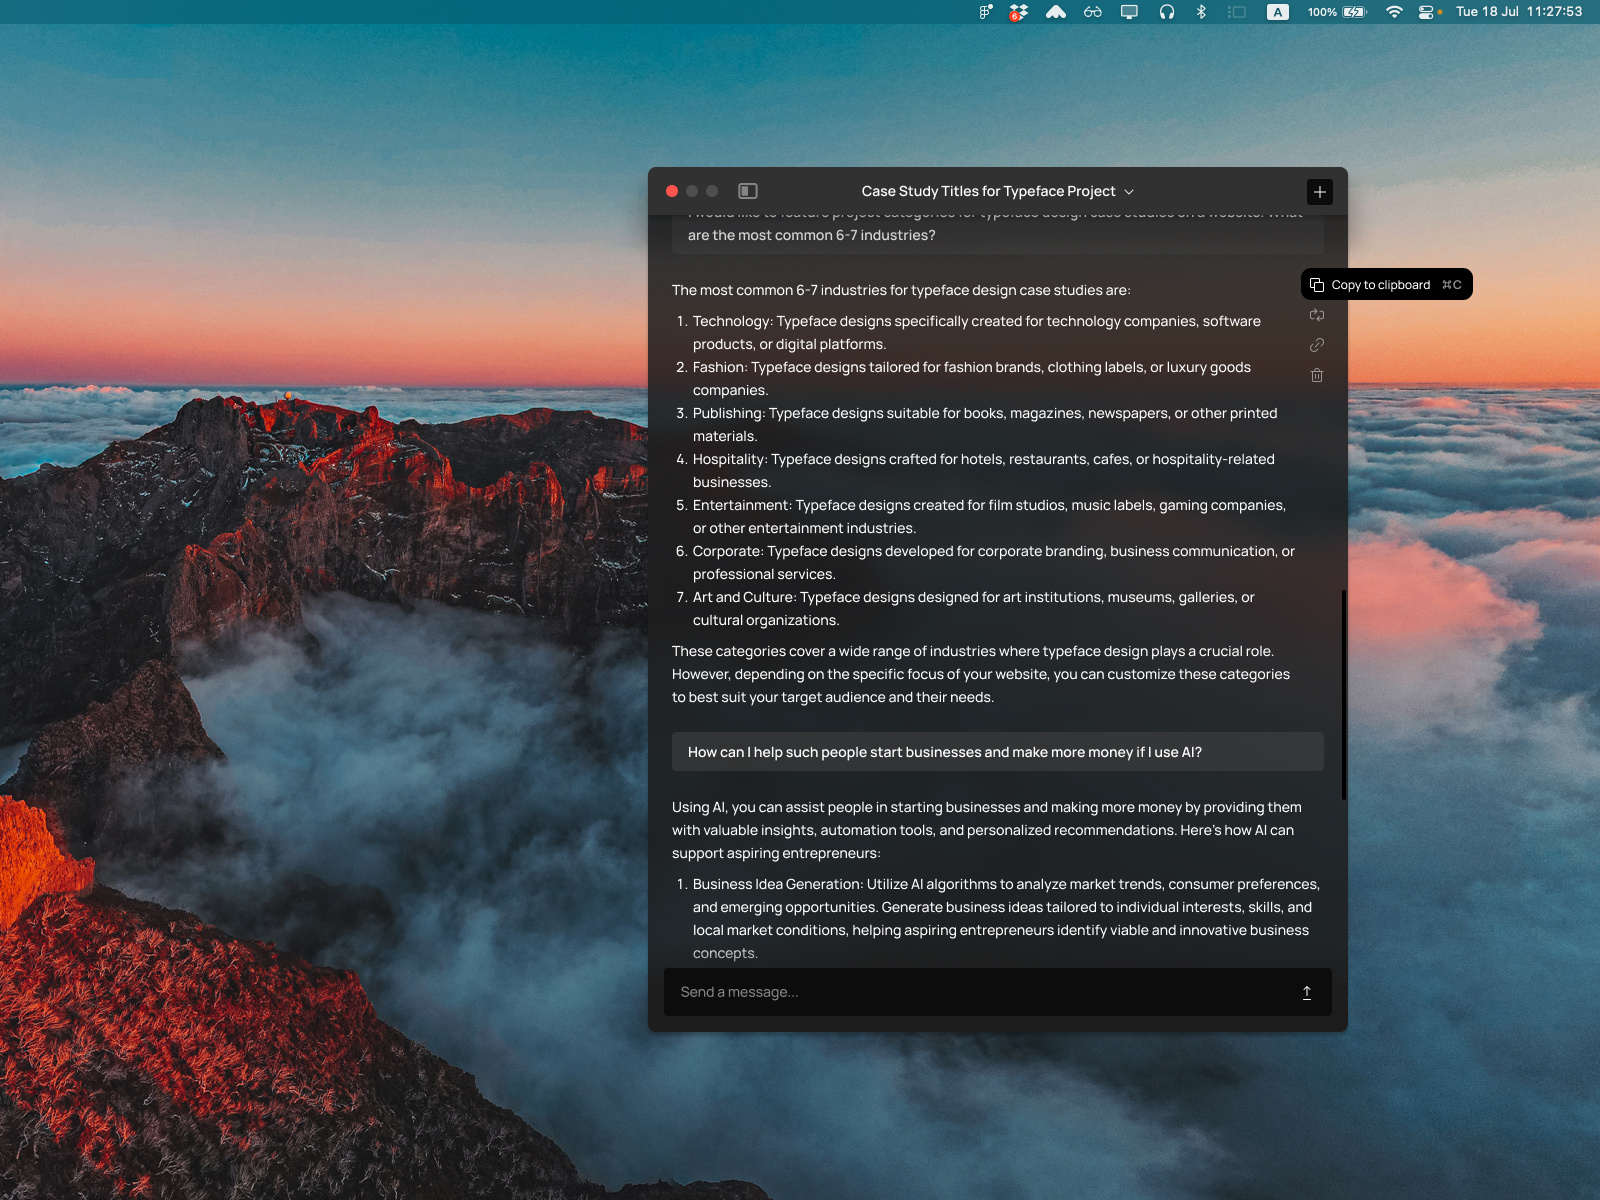Viewport: 1600px width, 1200px height.
Task: Delete the message with the trash icon
Action: 1317,375
